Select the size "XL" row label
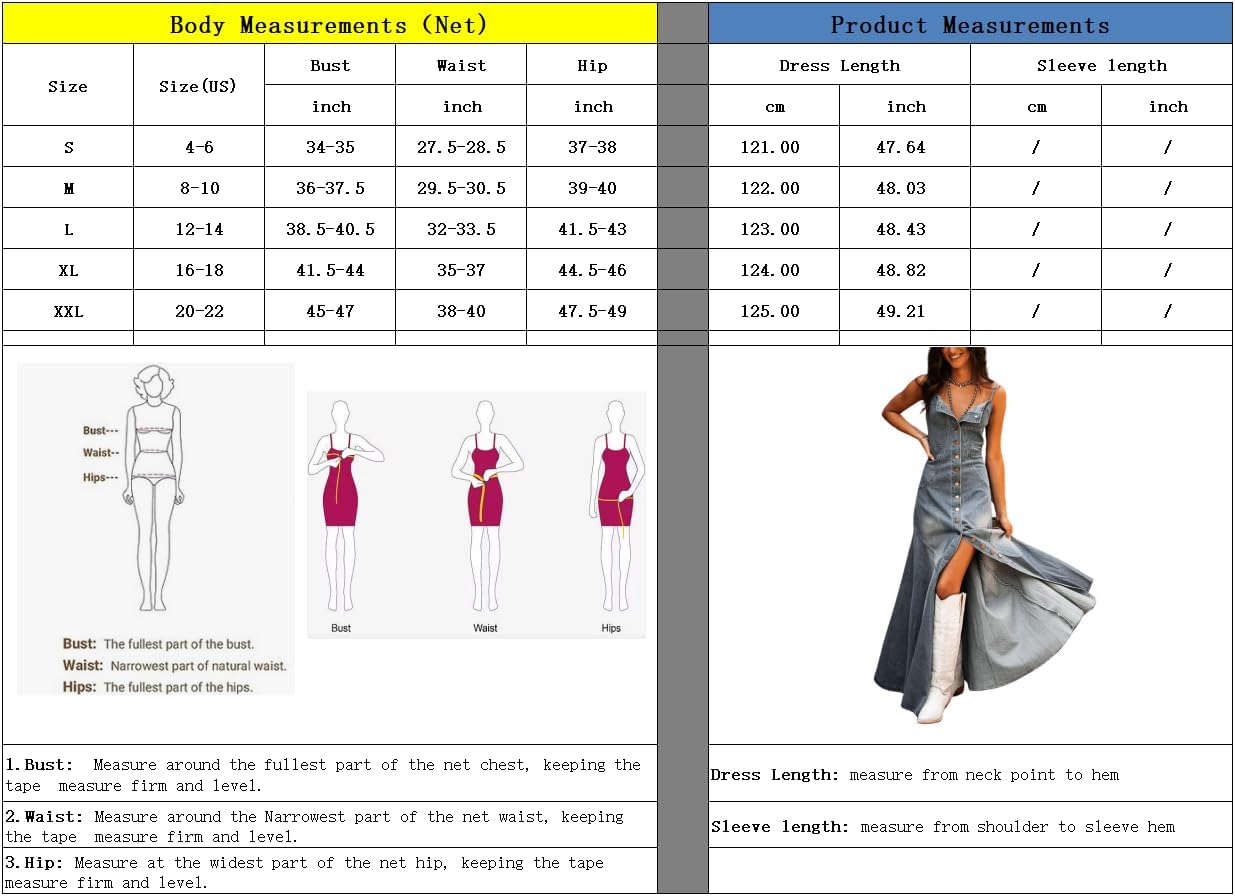 68,270
